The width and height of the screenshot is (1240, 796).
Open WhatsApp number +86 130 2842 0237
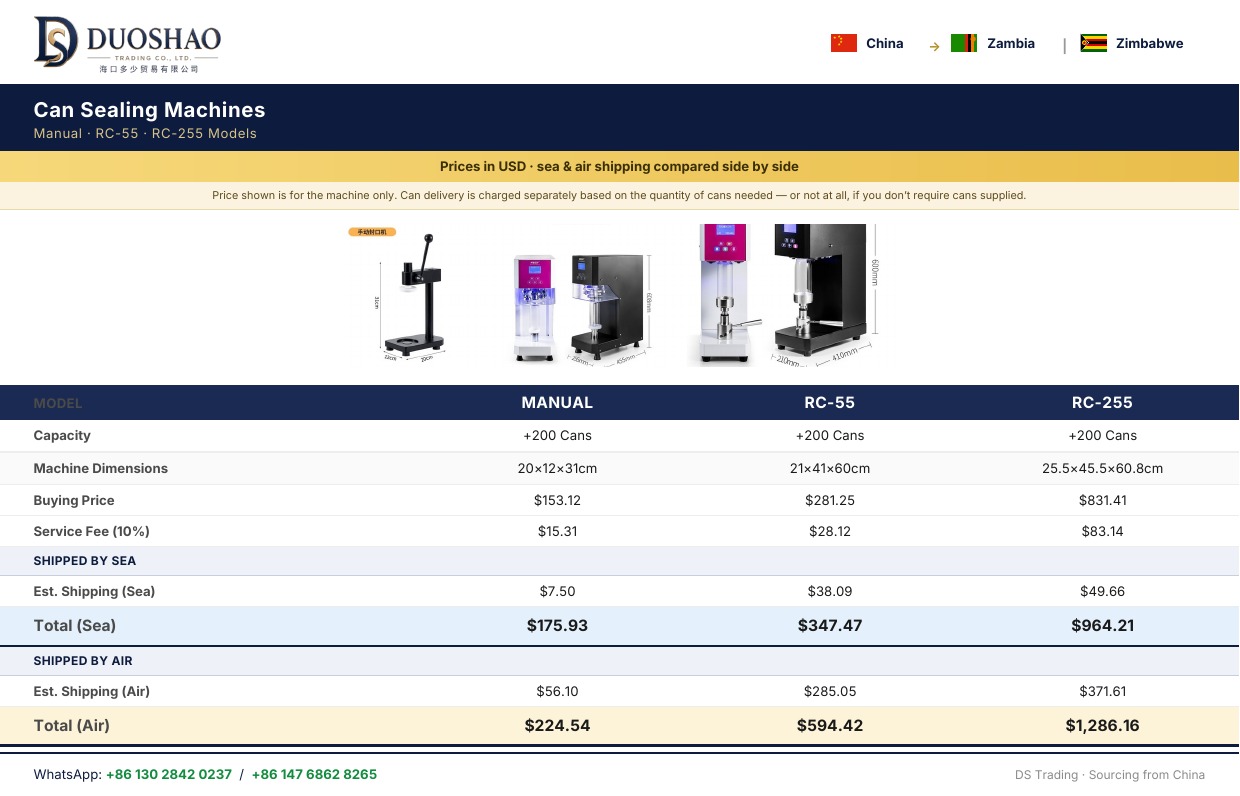point(169,774)
